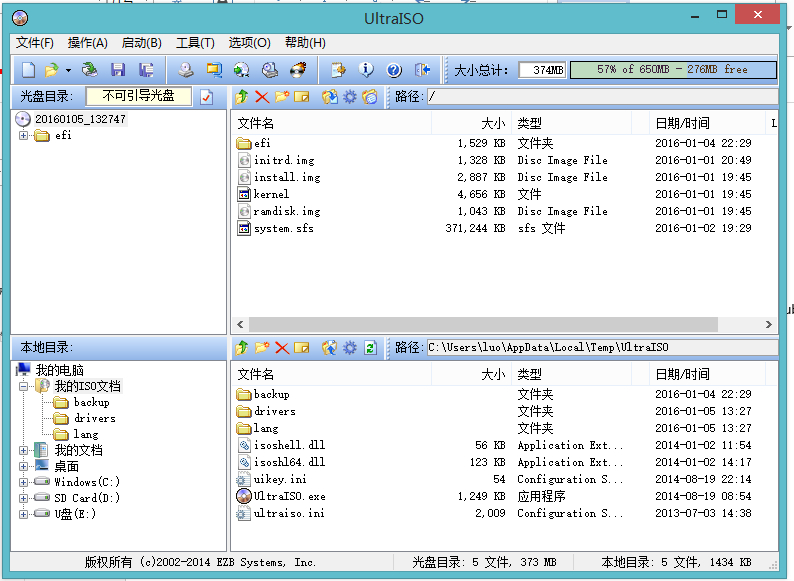794x581 pixels.
Task: Select system.sfs in the disc file list
Action: 284,228
